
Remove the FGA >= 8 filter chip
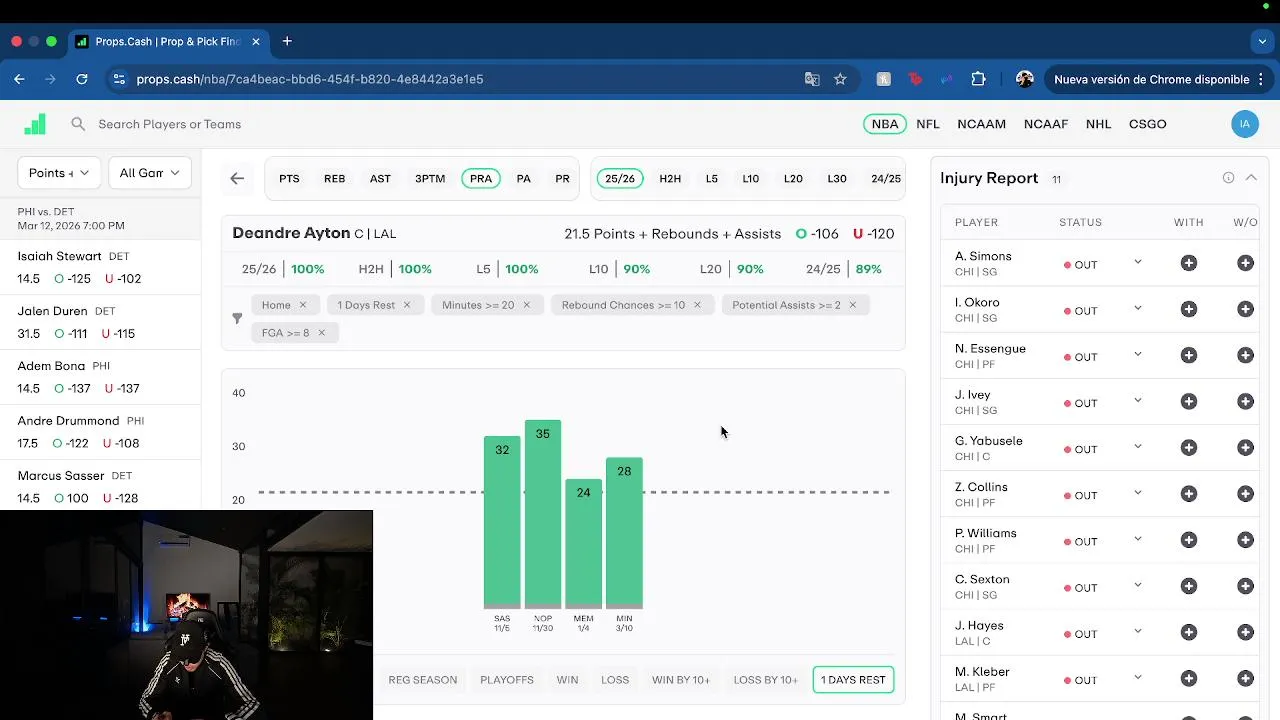(x=321, y=333)
